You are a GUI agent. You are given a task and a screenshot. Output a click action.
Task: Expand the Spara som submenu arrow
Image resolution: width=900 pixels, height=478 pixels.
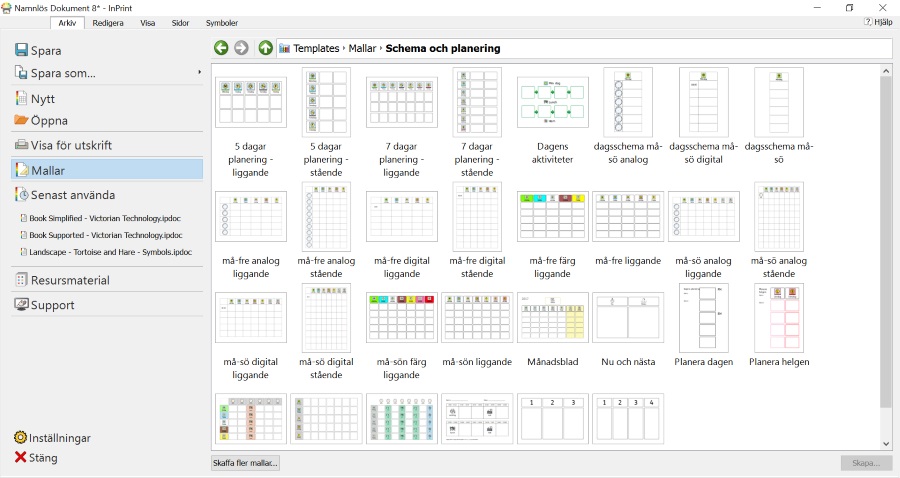pos(199,72)
